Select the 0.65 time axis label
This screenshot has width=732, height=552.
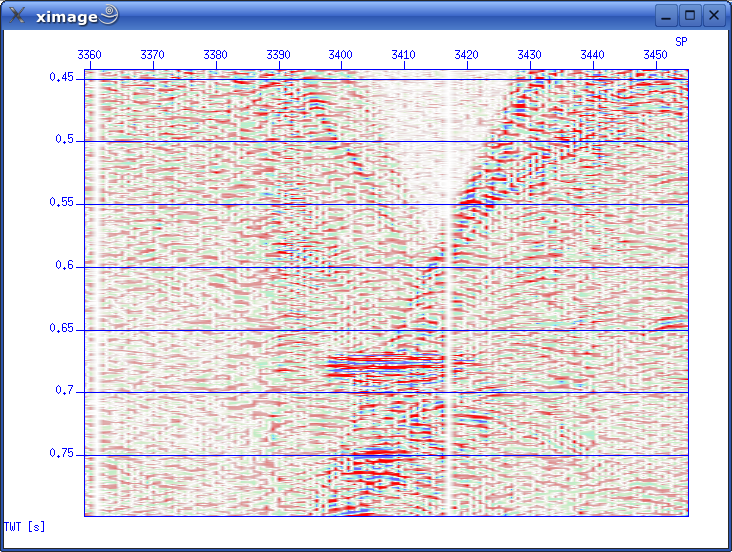click(63, 328)
